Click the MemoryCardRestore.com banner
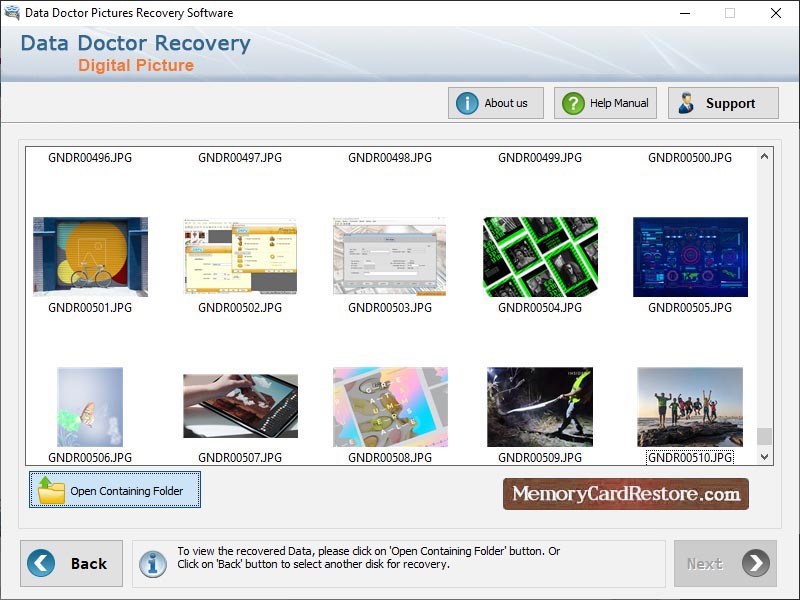This screenshot has width=800, height=600. point(625,493)
